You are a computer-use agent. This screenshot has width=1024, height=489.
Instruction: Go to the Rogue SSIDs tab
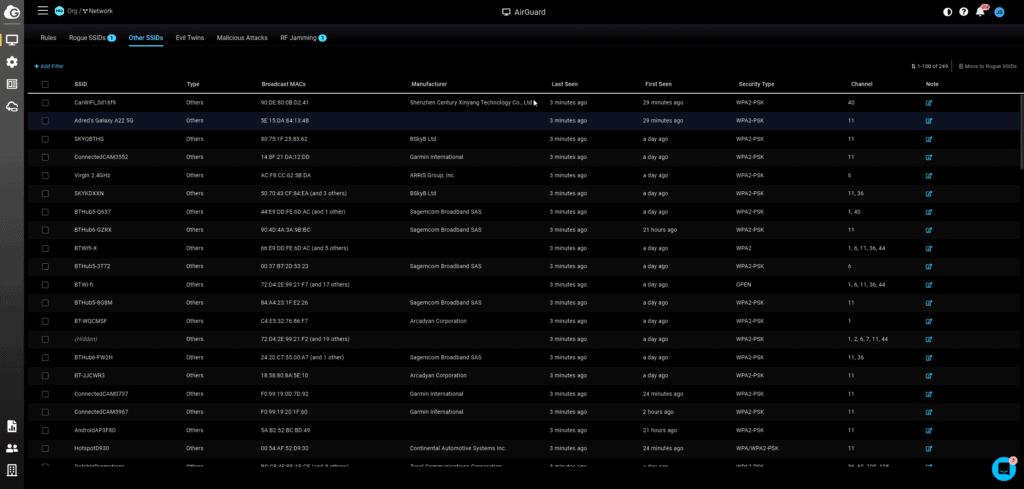(x=91, y=37)
